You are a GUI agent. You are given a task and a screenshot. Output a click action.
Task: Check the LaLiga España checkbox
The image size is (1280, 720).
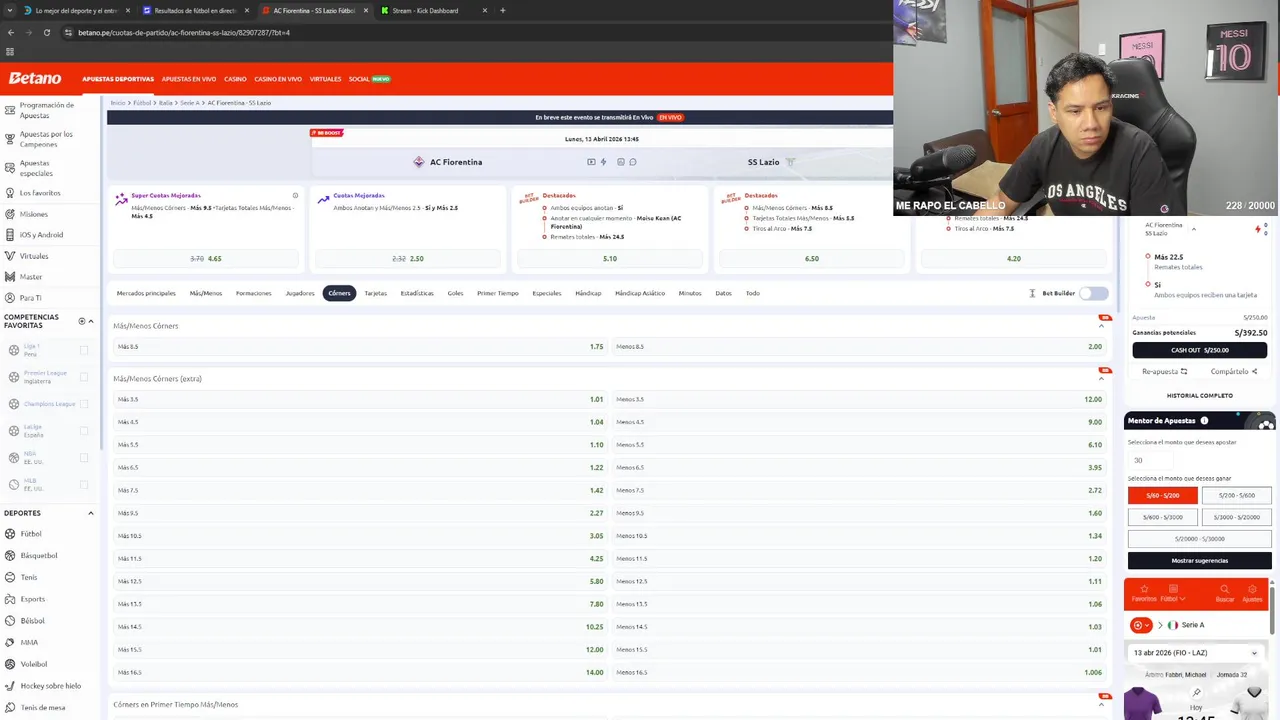tap(84, 431)
